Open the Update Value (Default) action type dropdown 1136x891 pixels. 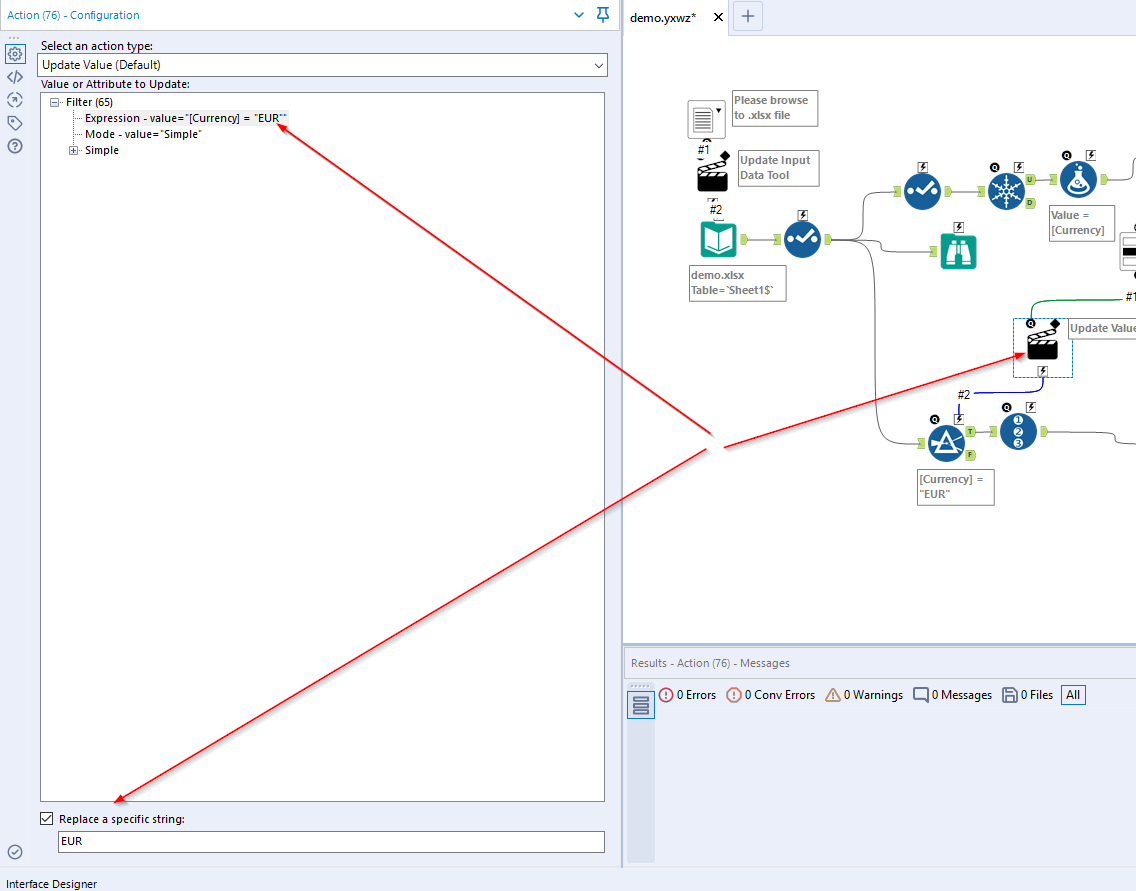pyautogui.click(x=598, y=64)
